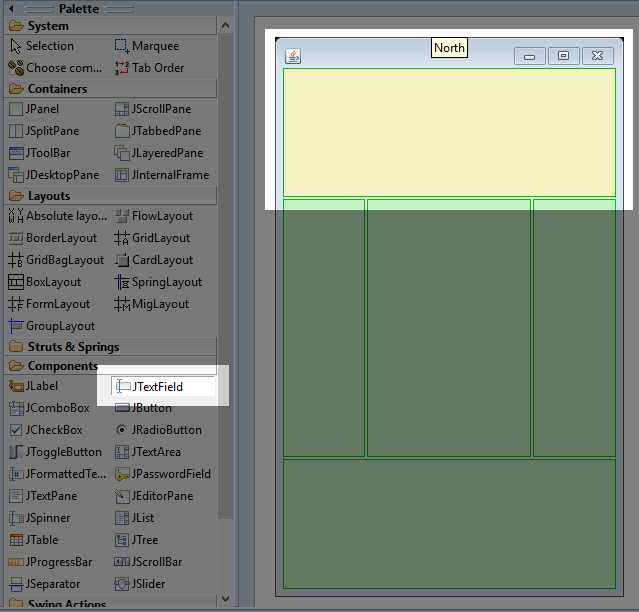This screenshot has height=612, width=639.
Task: Pick JScrollBar component
Action: click(x=148, y=562)
